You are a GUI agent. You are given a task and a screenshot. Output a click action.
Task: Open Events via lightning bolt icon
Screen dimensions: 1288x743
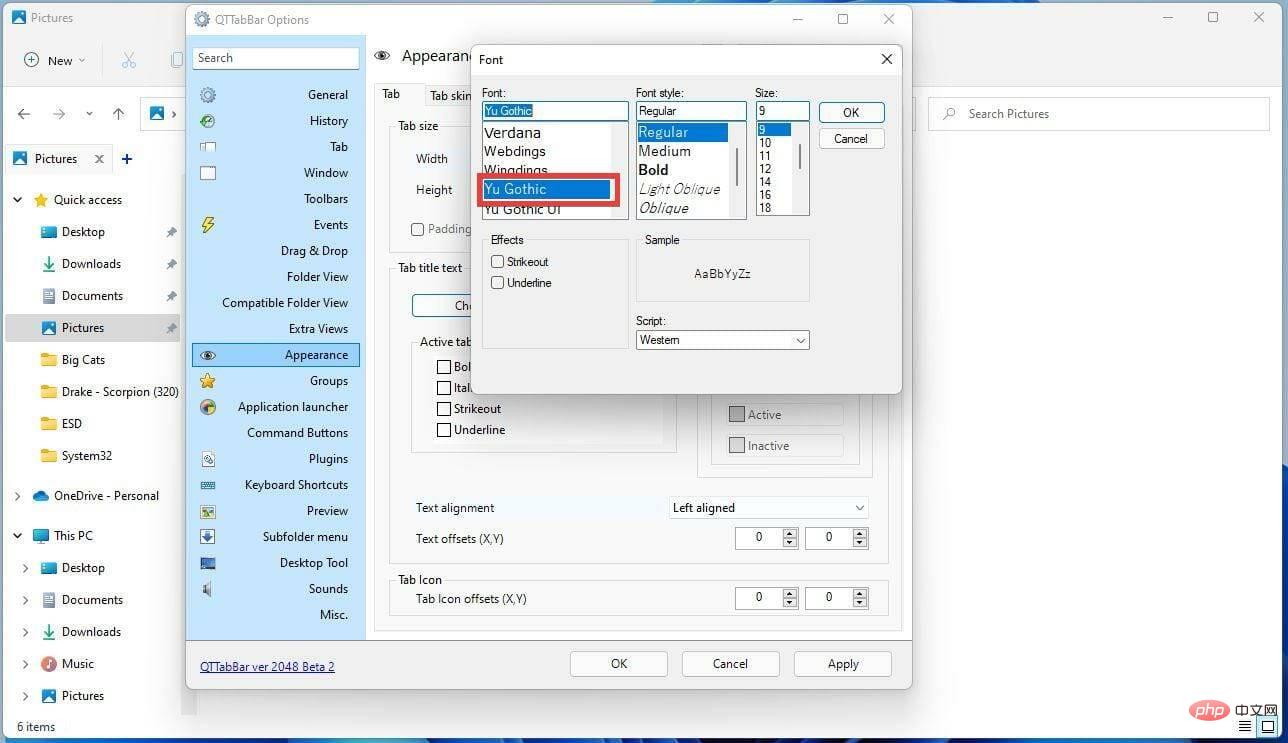[x=208, y=225]
